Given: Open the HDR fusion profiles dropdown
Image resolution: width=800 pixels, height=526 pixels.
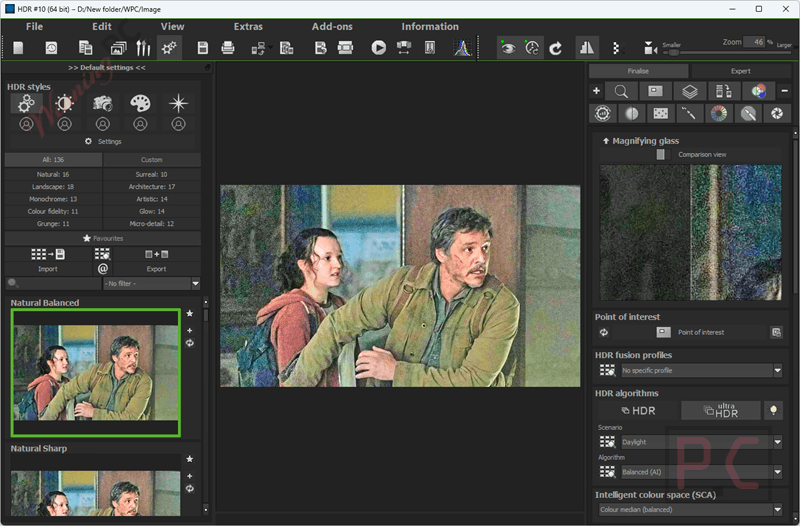Looking at the screenshot, I should [x=702, y=370].
